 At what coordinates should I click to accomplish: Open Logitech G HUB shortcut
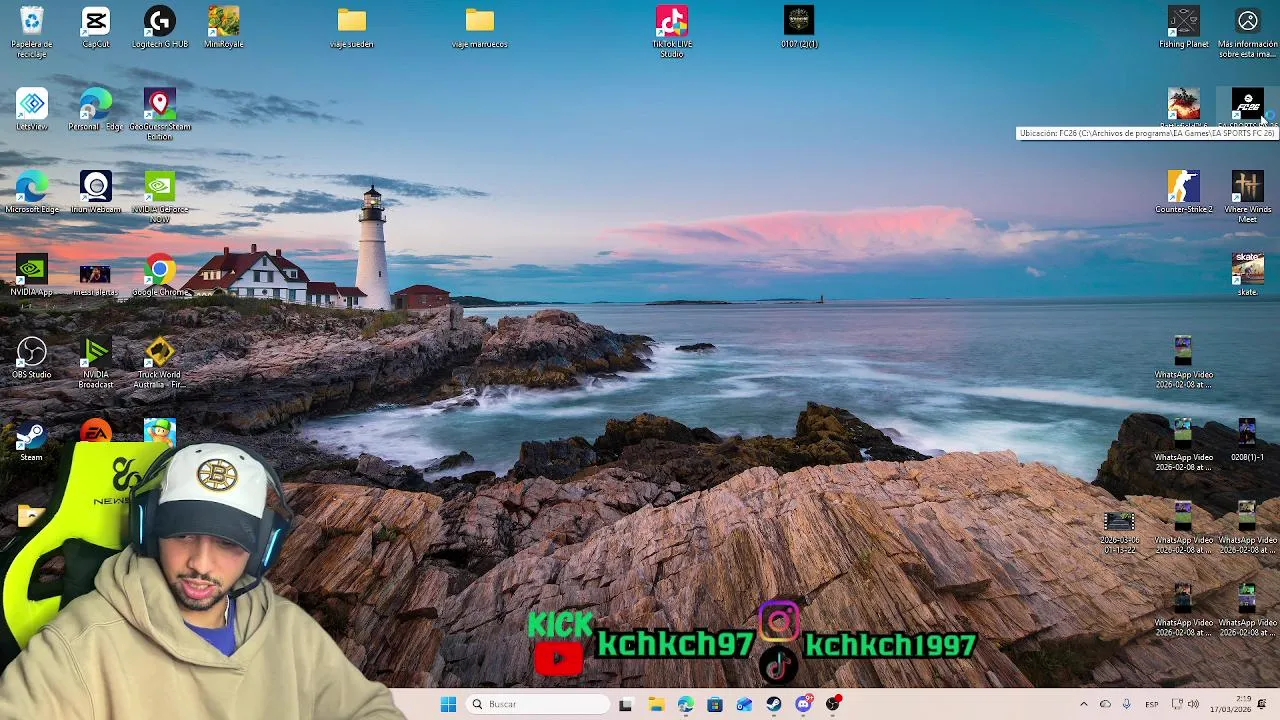(x=160, y=27)
